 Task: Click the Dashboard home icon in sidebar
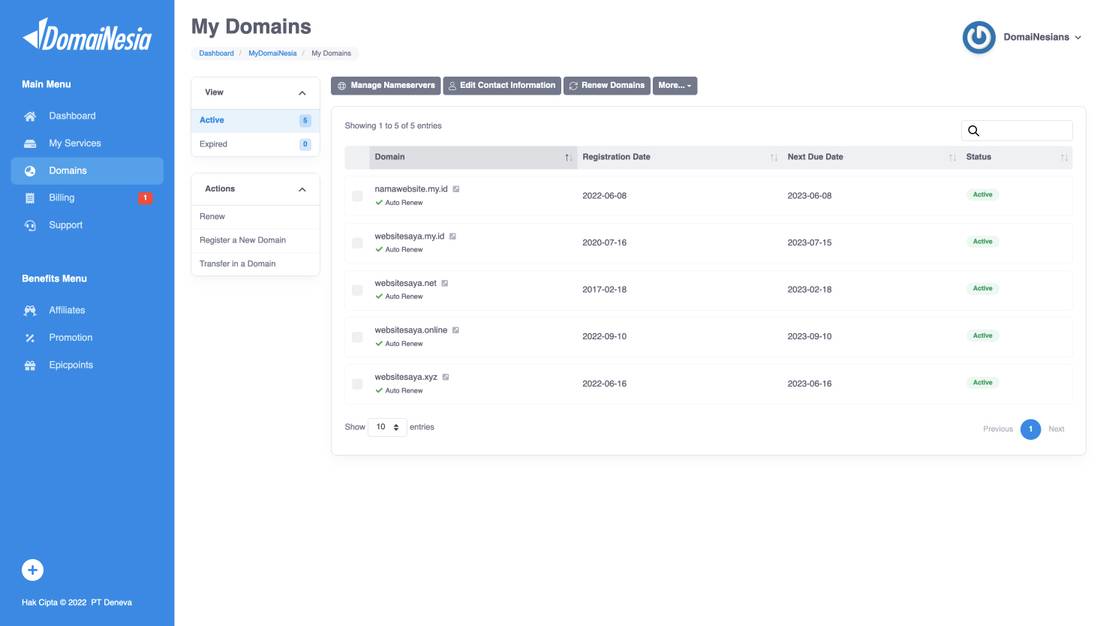click(31, 115)
